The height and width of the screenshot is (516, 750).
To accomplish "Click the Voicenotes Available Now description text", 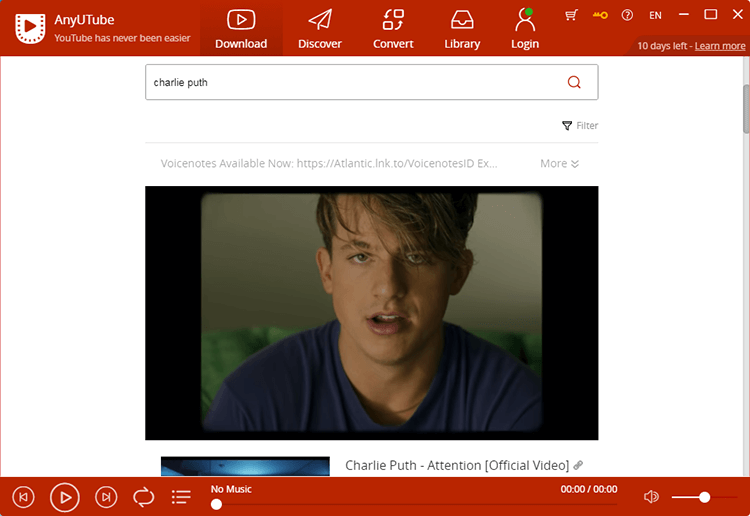I will coord(329,164).
